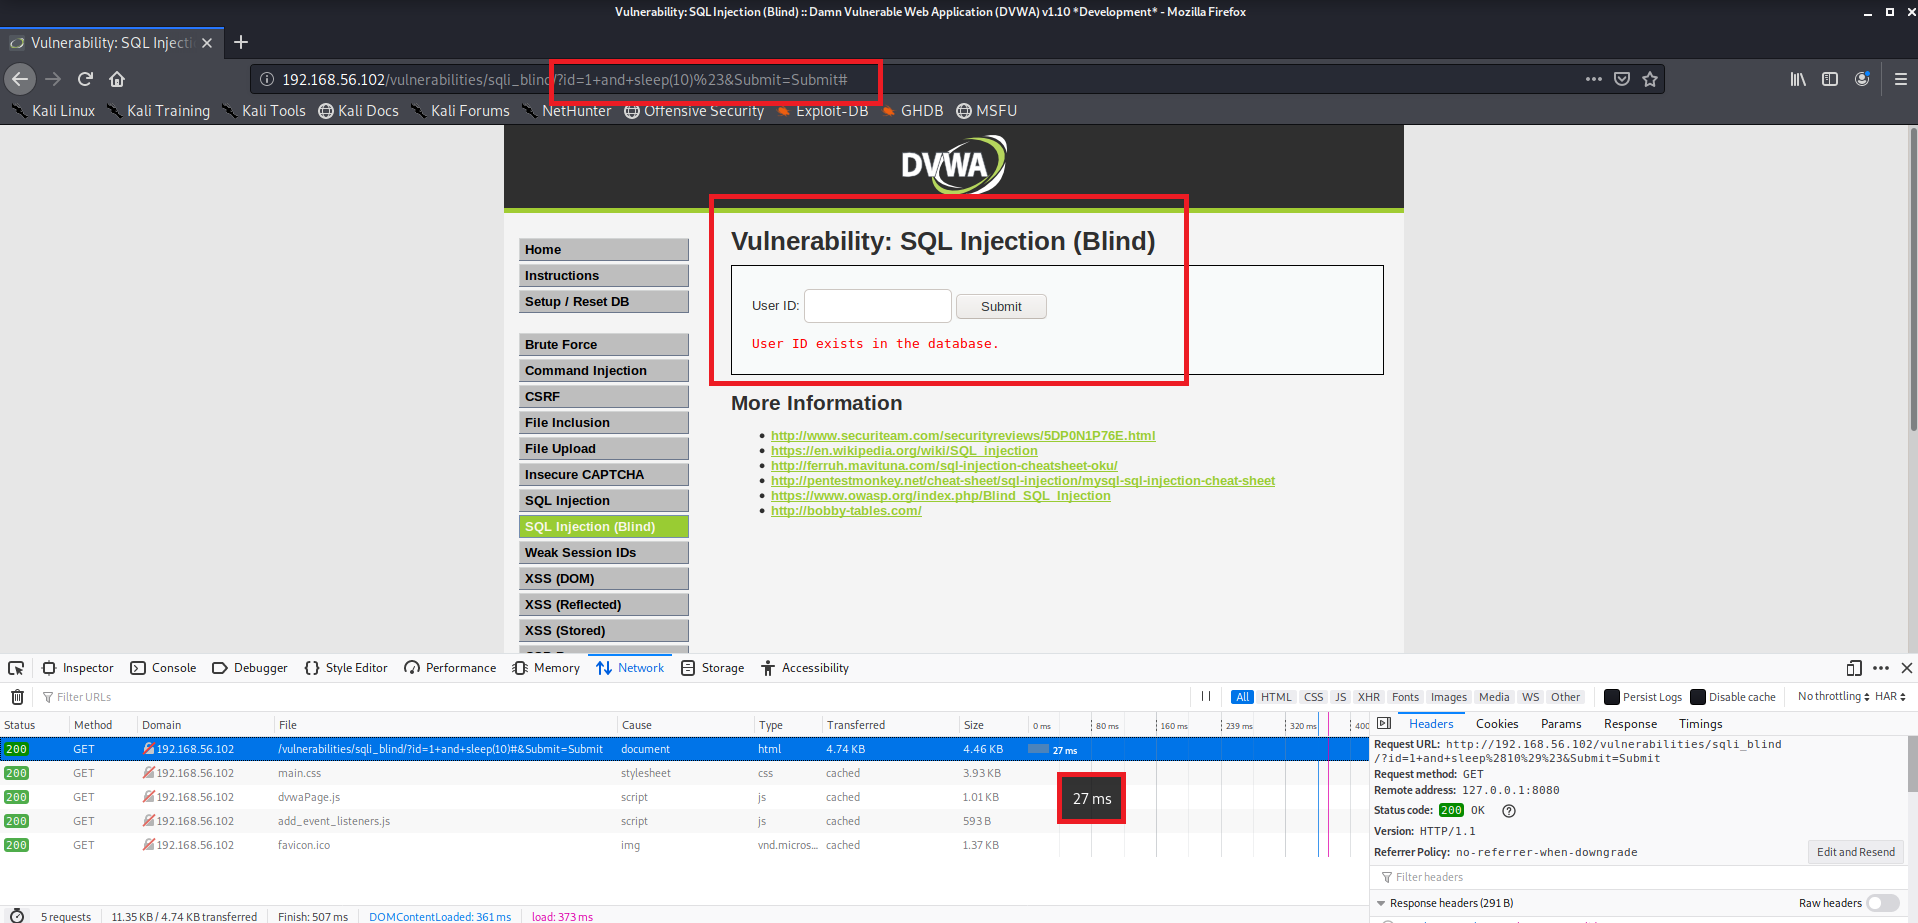
Task: Select the Cookies tab in request details
Action: click(1497, 724)
